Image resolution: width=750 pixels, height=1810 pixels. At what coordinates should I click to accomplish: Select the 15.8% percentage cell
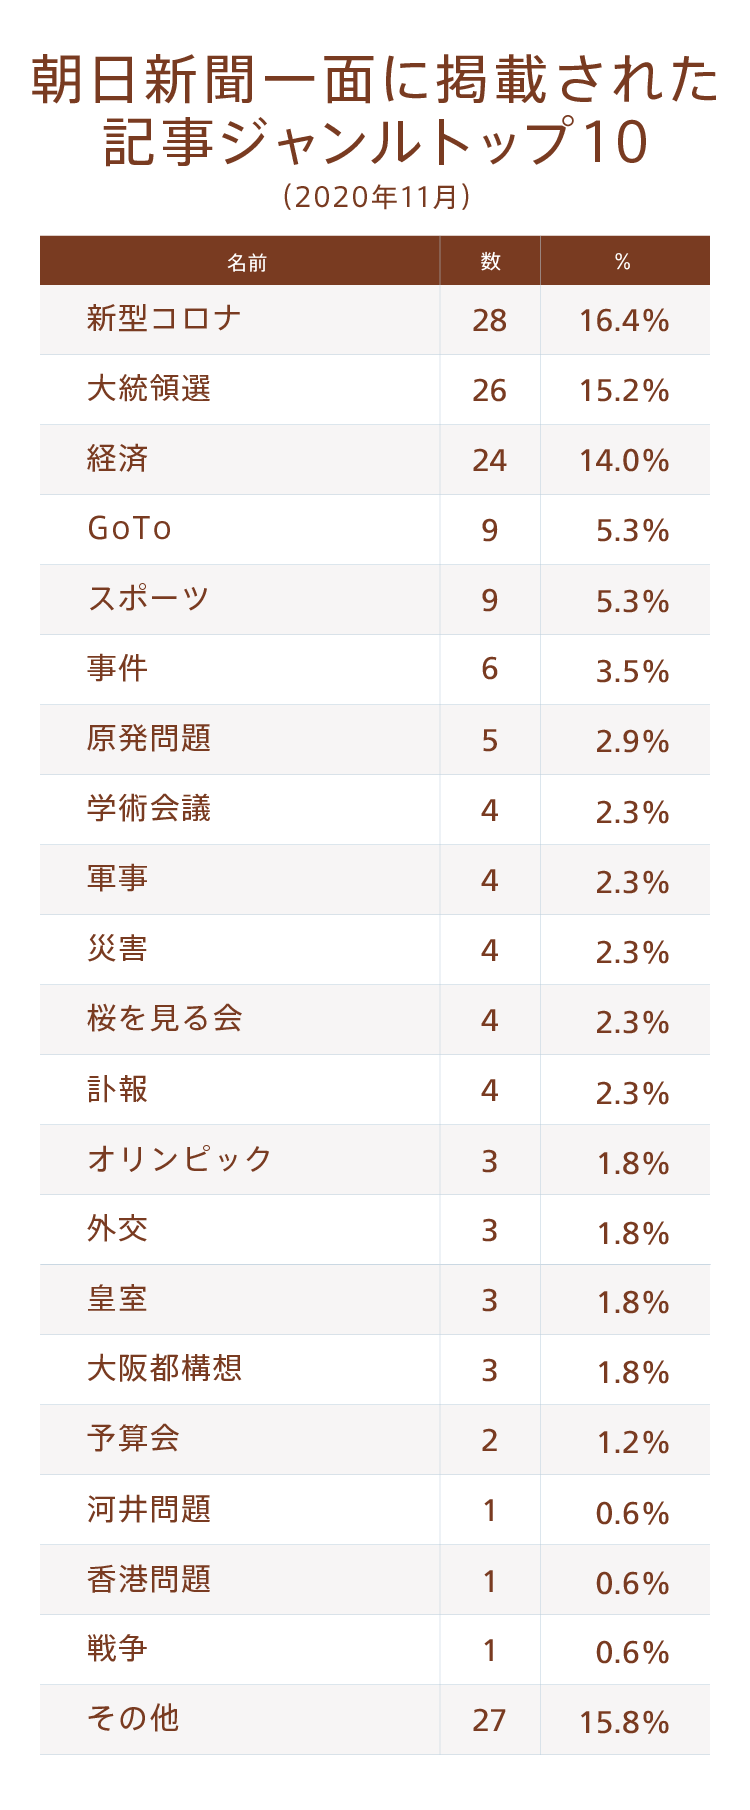[x=624, y=1721]
